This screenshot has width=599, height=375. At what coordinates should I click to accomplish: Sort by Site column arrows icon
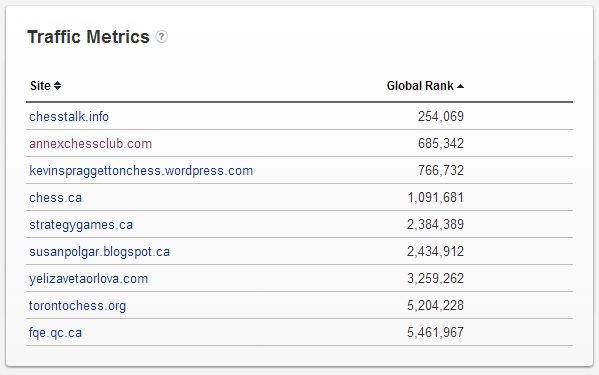click(57, 86)
